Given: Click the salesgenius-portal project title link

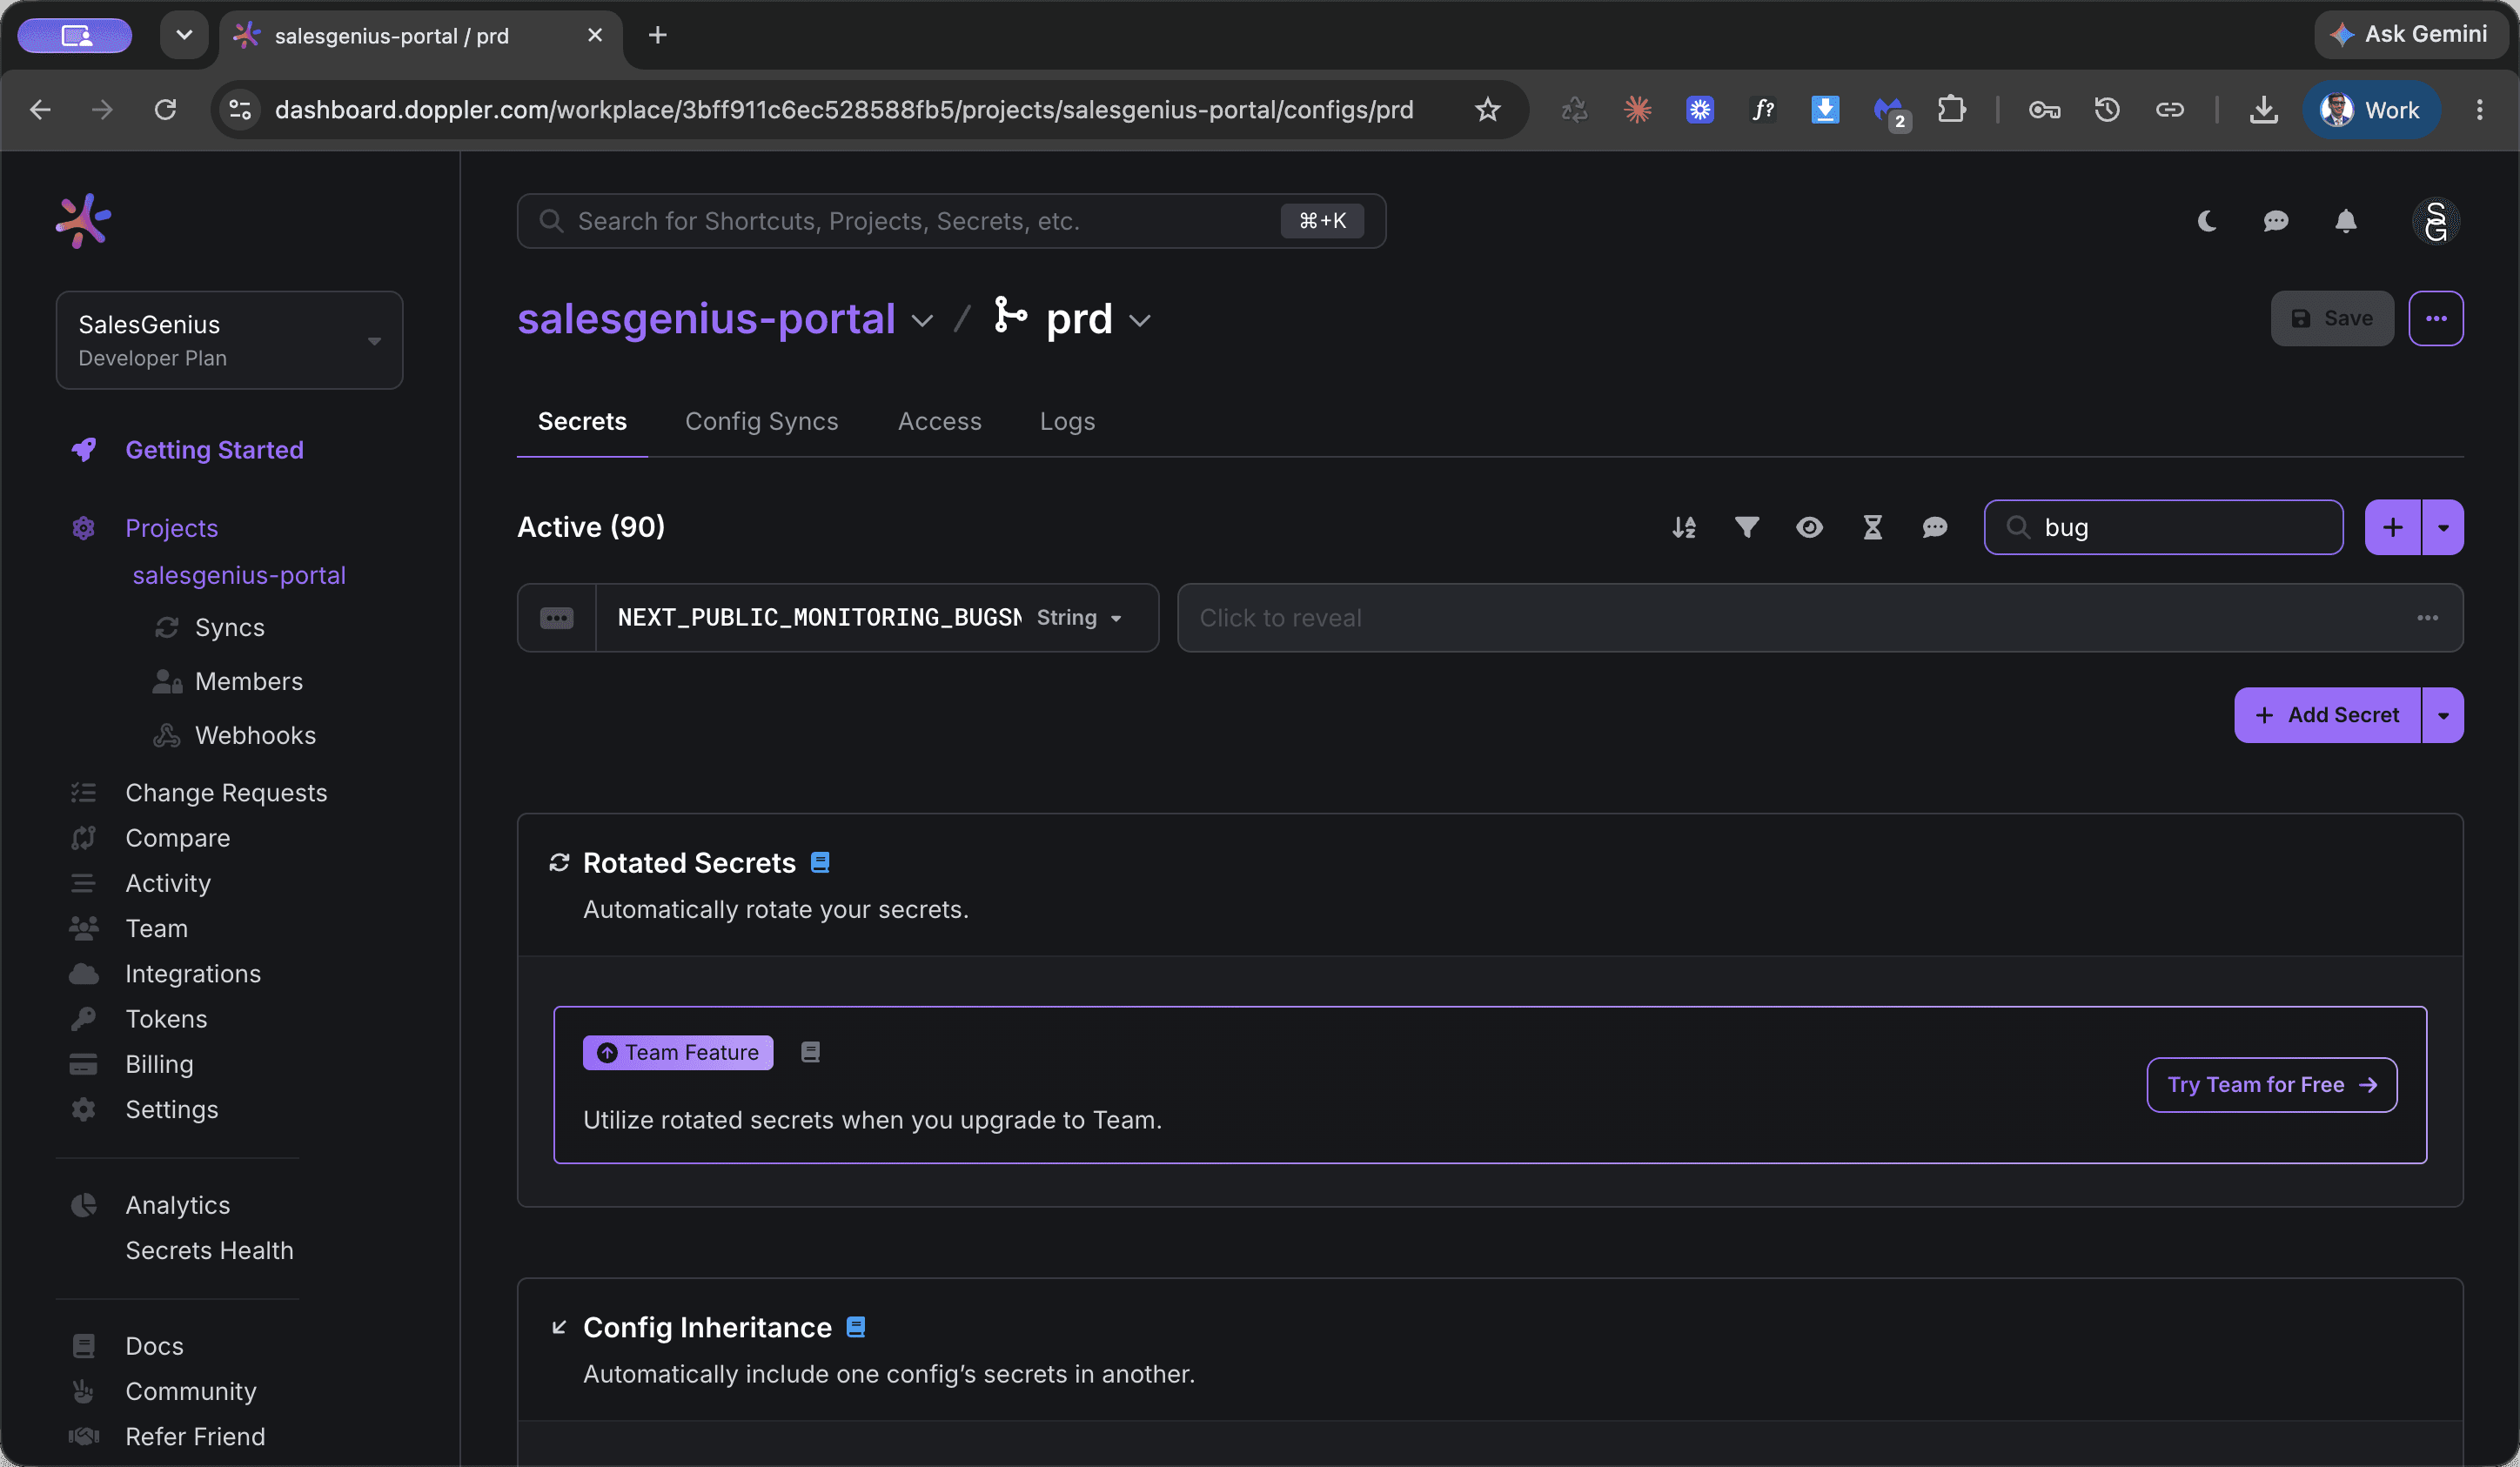Looking at the screenshot, I should tap(706, 319).
